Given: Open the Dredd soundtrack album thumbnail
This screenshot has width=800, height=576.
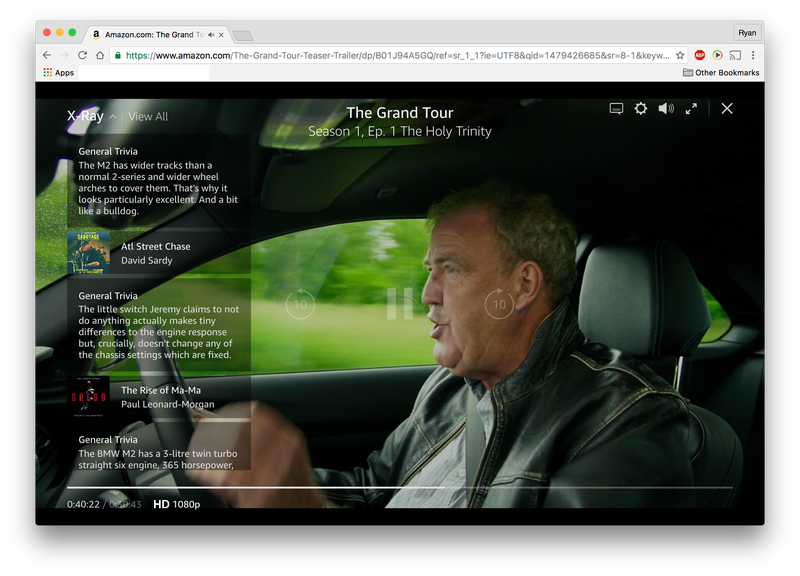Looking at the screenshot, I should [x=88, y=396].
